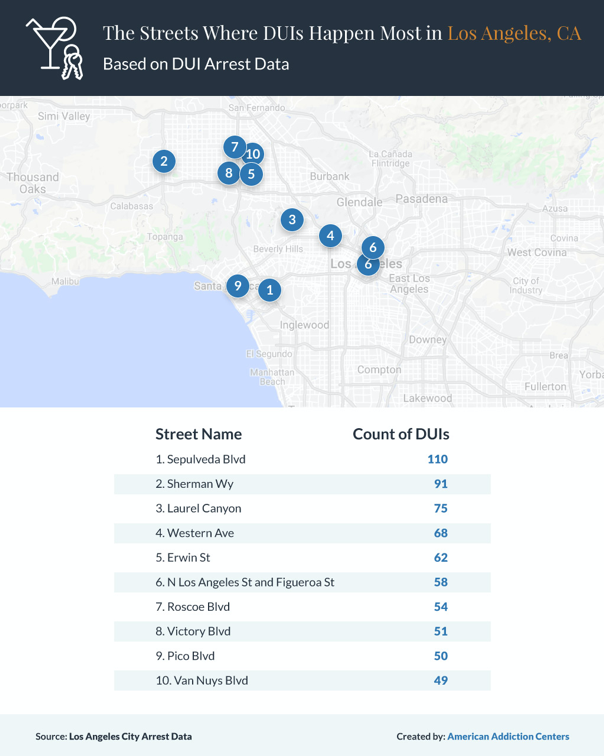The width and height of the screenshot is (604, 756).
Task: Click the Topanga map label
Action: tap(165, 237)
